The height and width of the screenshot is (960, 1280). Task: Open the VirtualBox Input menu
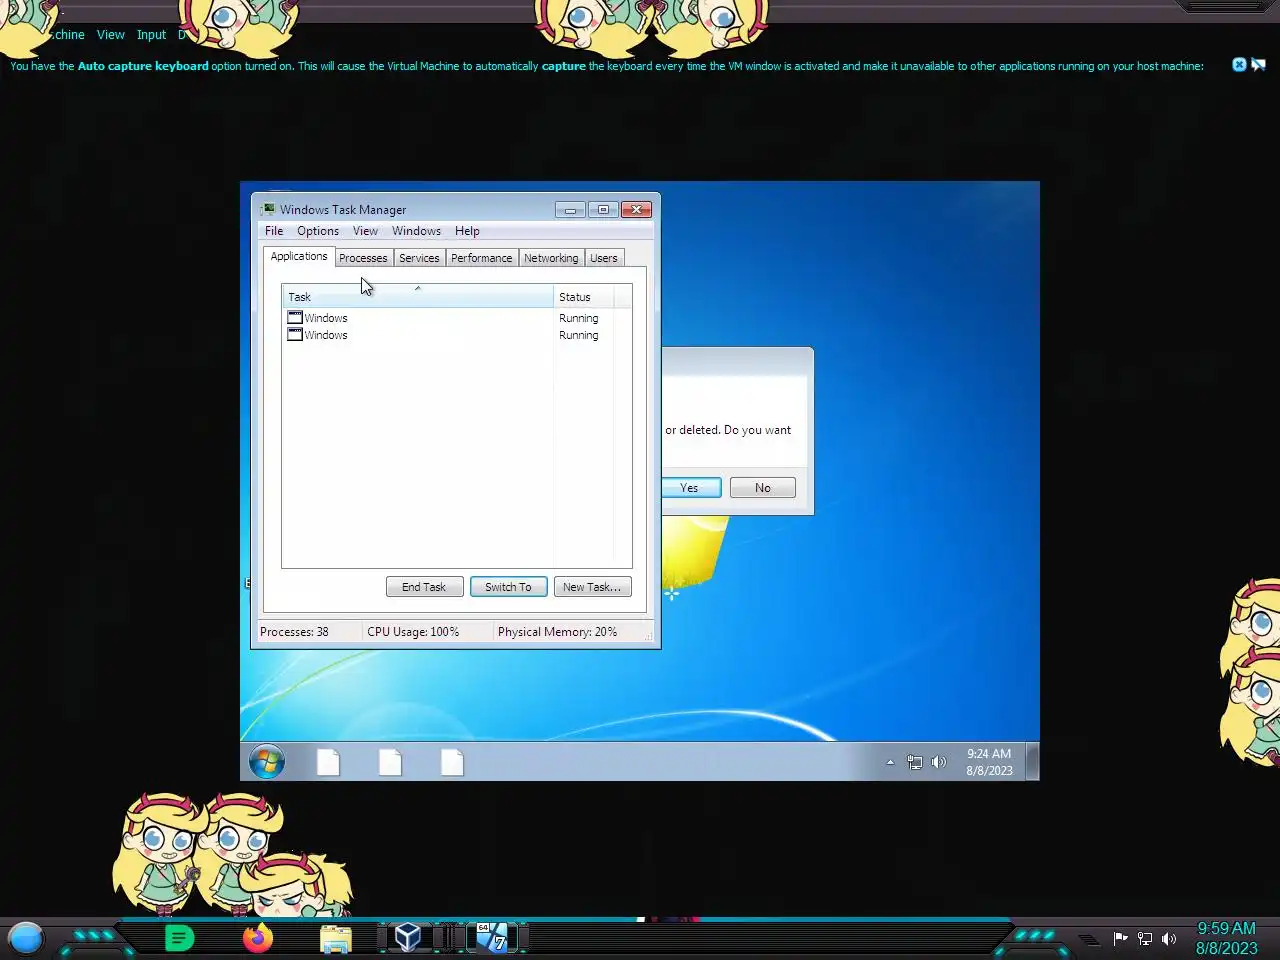coord(151,35)
